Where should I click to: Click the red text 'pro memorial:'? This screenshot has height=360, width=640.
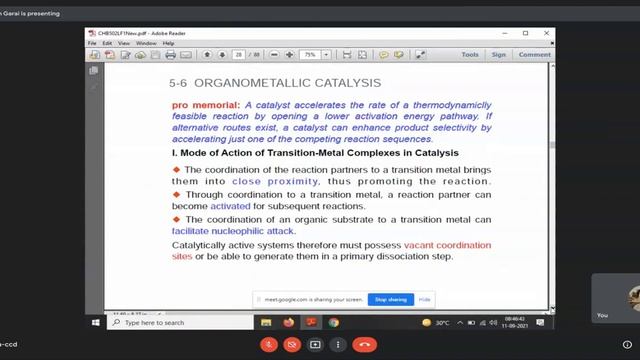tap(206, 105)
